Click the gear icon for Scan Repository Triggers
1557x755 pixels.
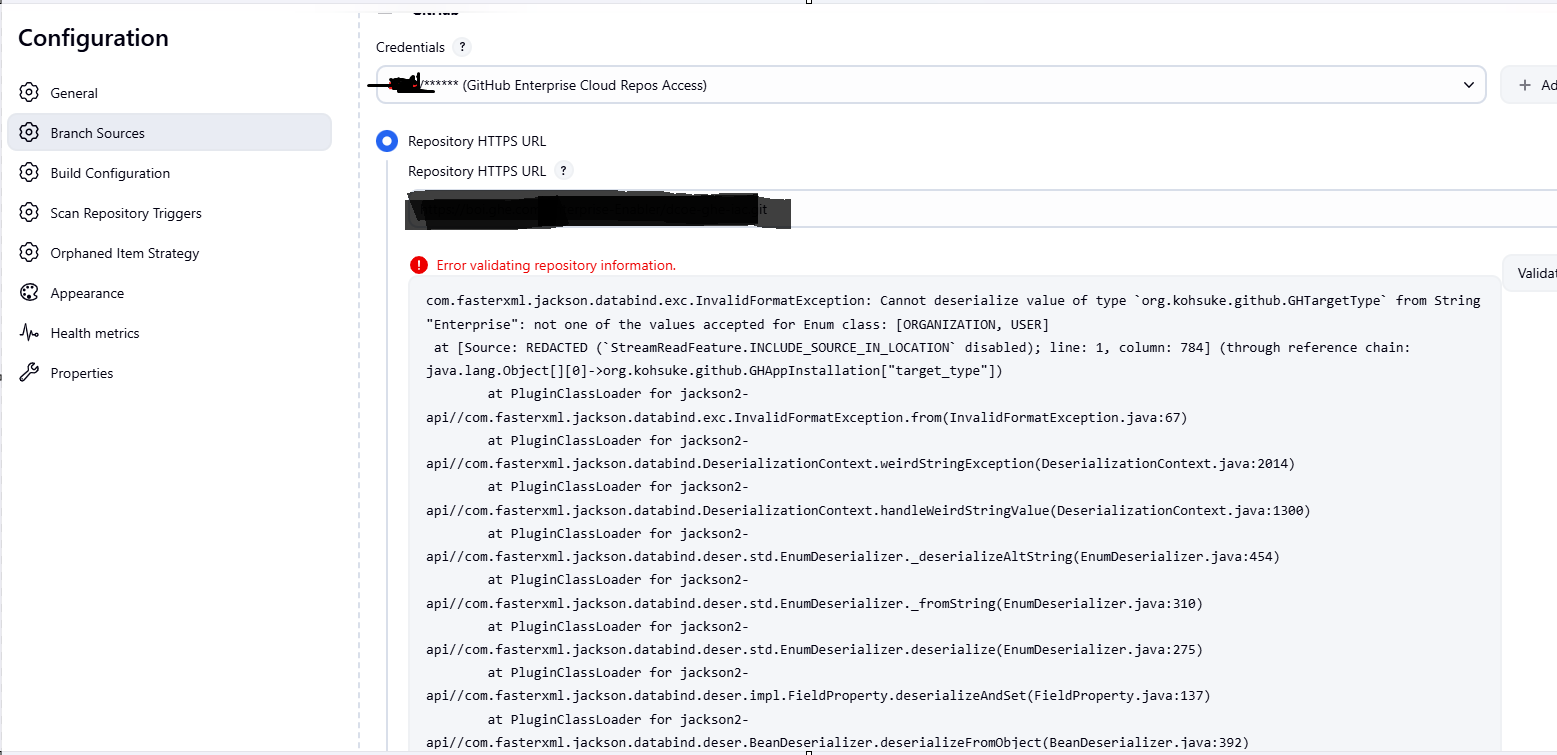29,213
